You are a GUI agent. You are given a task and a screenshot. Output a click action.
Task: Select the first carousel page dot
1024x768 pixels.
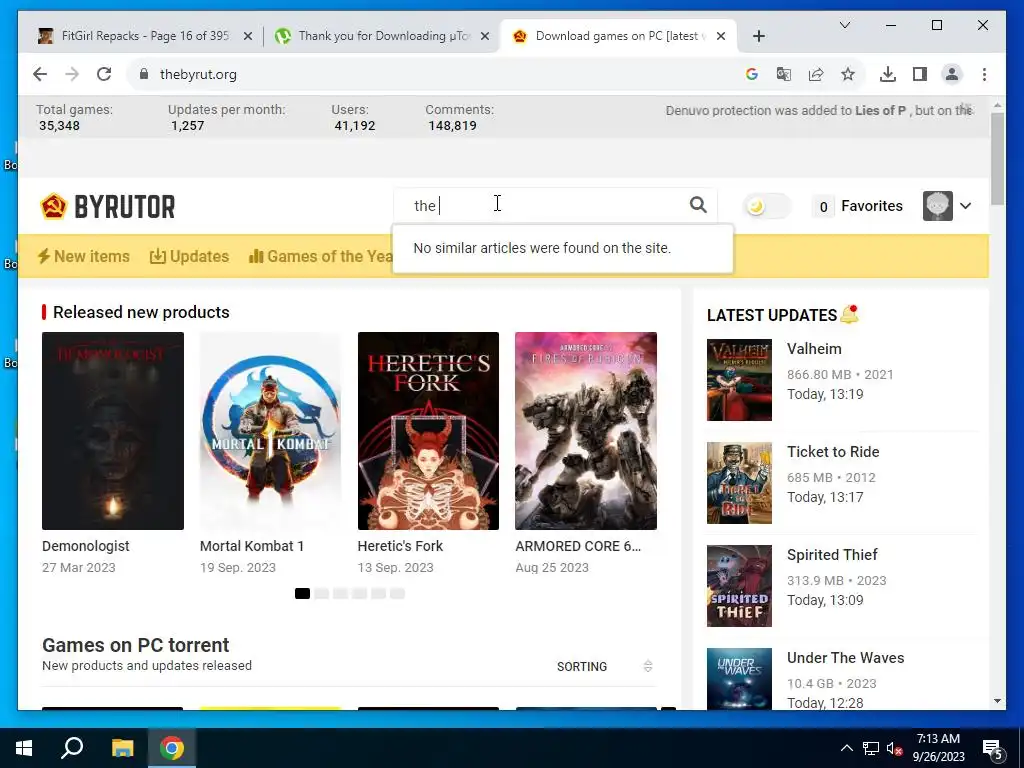302,593
